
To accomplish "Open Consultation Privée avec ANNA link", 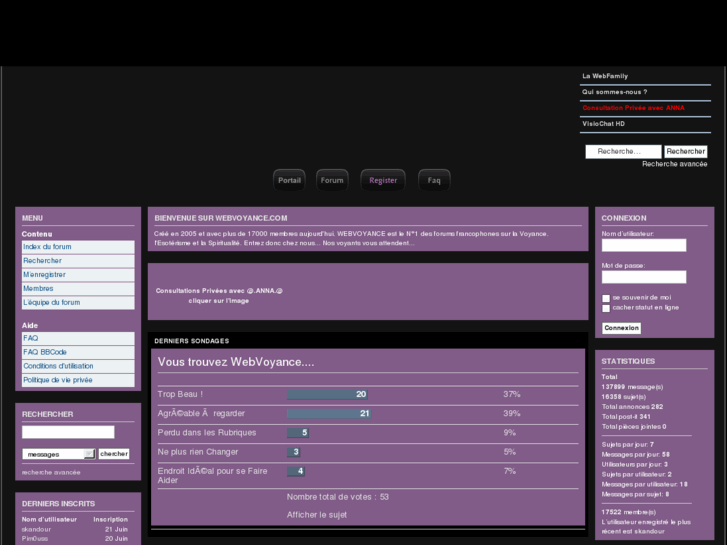I will [x=633, y=108].
